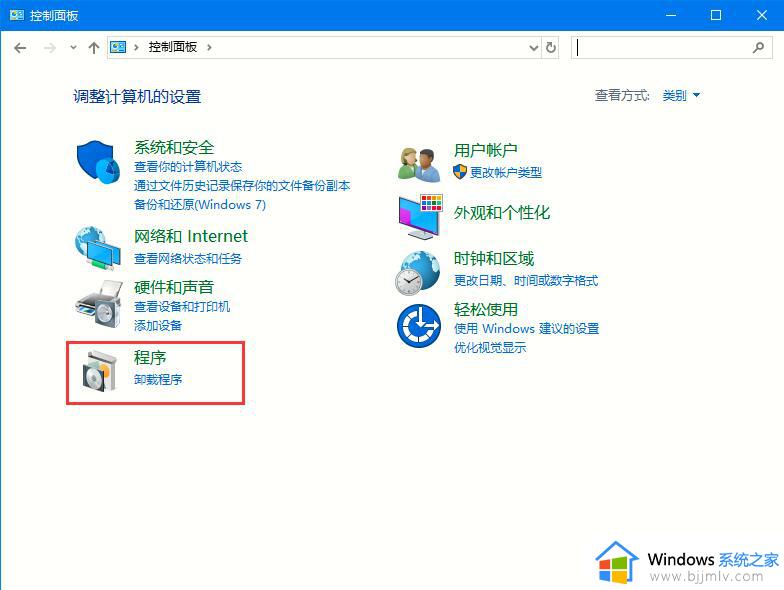Open 查看你的计算机状态 link
The image size is (784, 590).
(188, 166)
